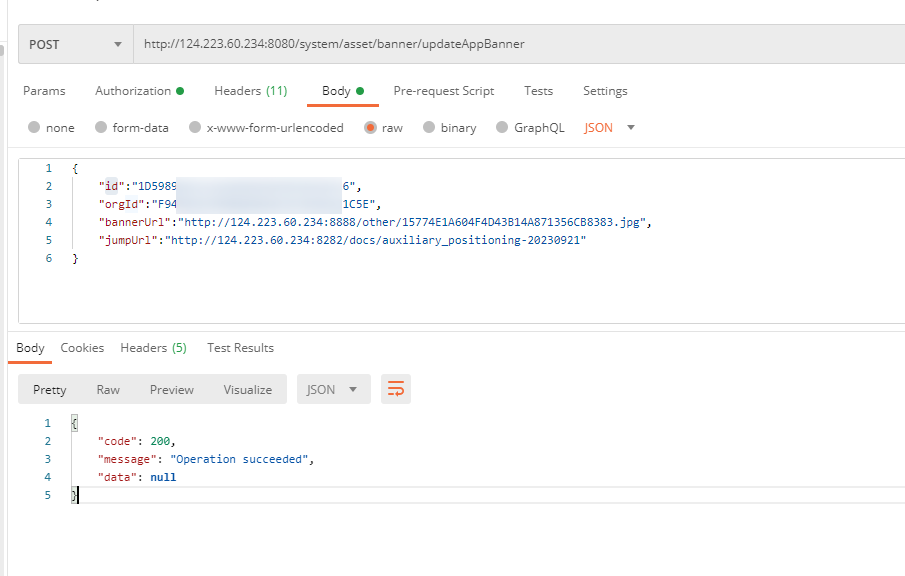Go to the Pre-request Script tab
905x576 pixels.
[x=443, y=91]
